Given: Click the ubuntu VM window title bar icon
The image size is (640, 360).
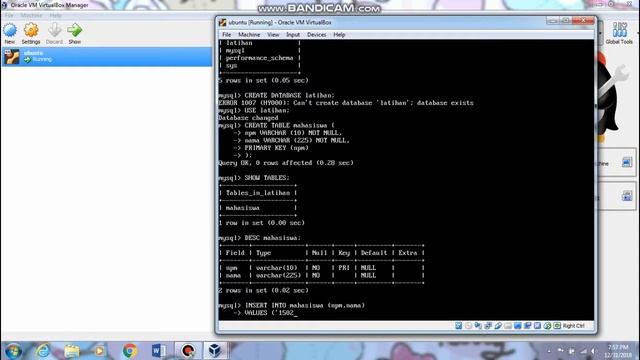Looking at the screenshot, I should [x=222, y=22].
